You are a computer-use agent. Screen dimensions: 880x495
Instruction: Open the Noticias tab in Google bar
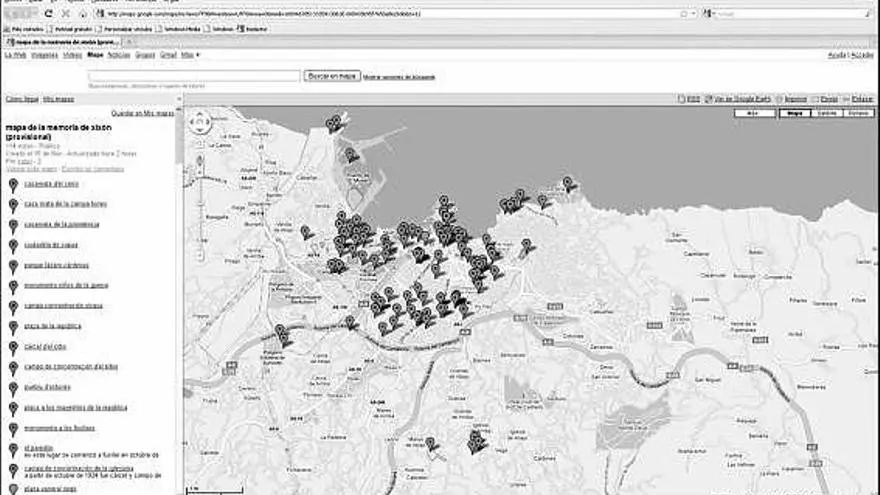118,55
